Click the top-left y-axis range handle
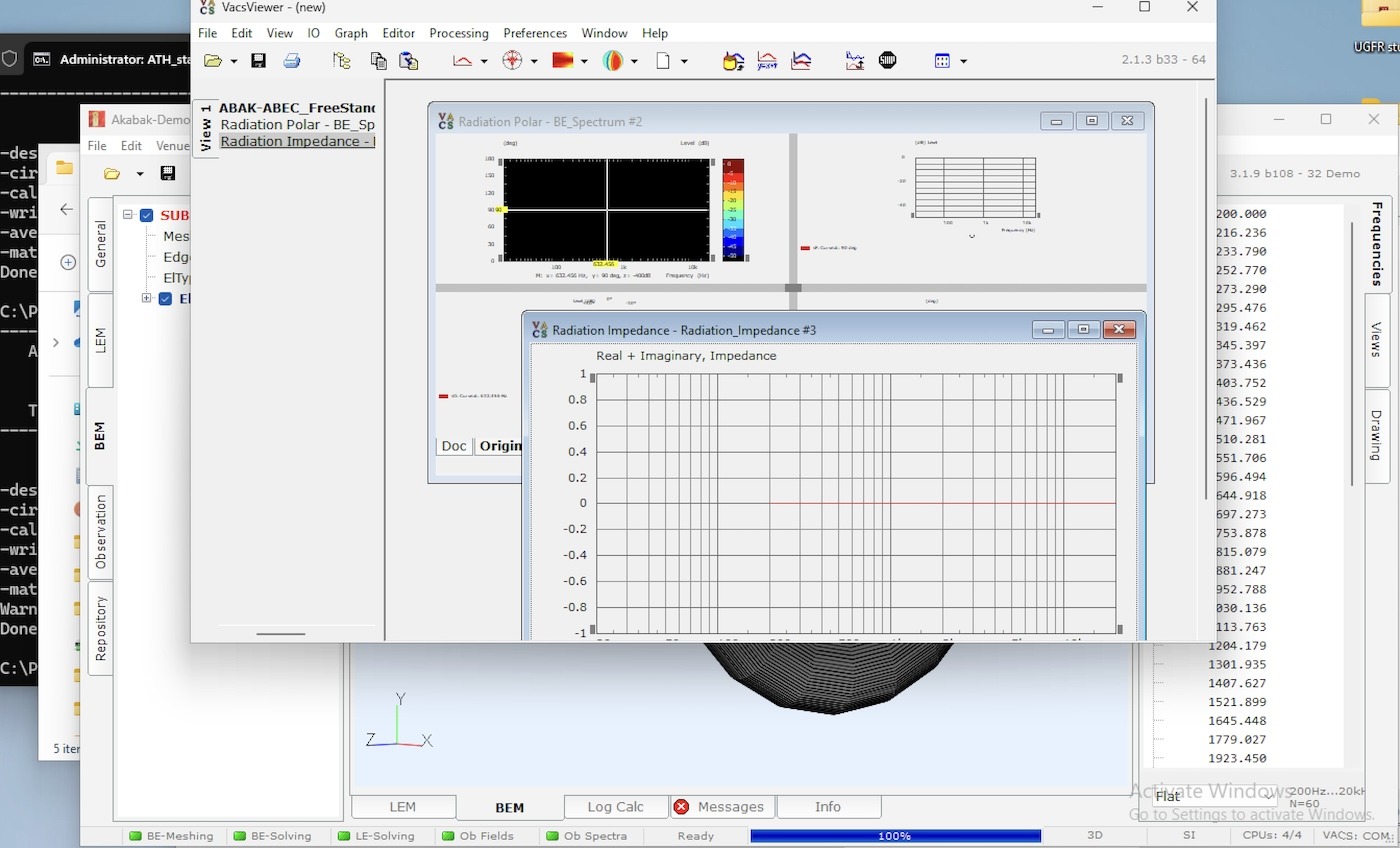Viewport: 1400px width, 848px height. pos(593,378)
